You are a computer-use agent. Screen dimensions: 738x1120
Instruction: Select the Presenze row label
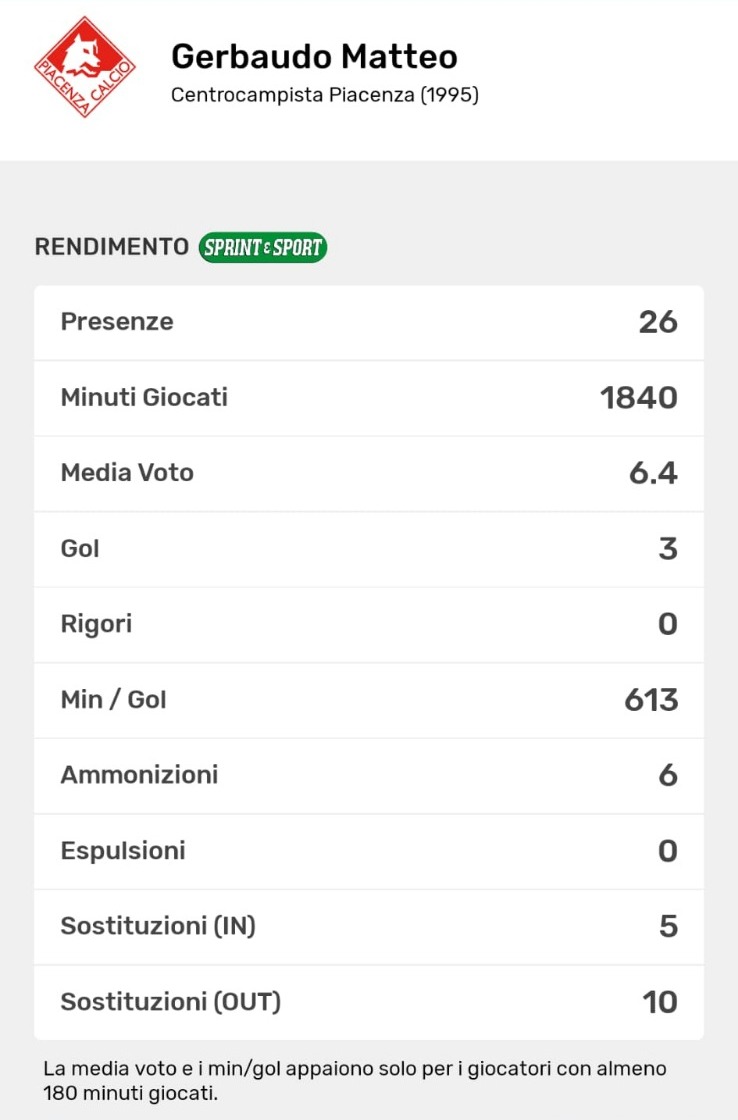[x=117, y=322]
